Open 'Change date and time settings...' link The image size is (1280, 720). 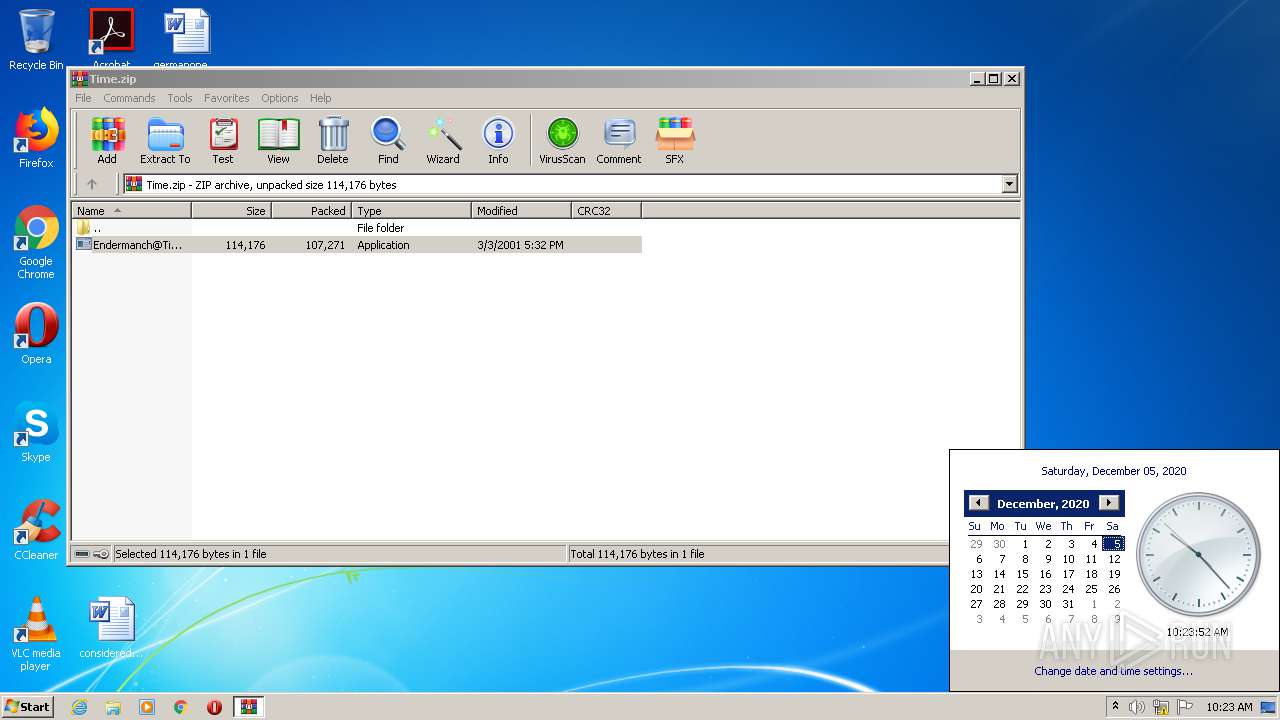pos(1113,671)
